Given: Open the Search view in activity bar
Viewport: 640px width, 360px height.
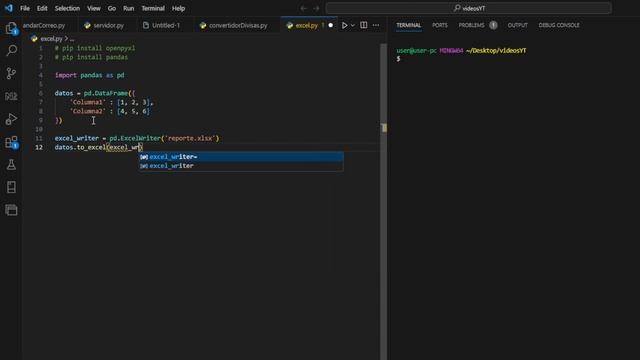Looking at the screenshot, I should click(11, 50).
